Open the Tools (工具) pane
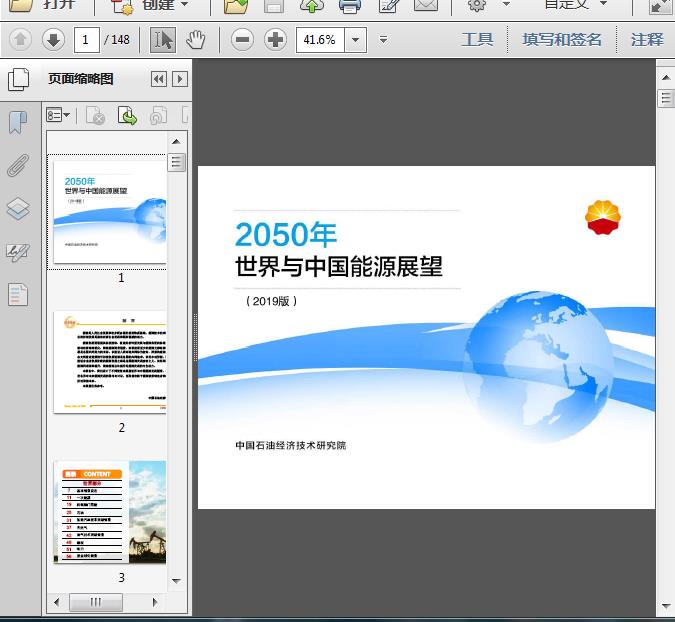The width and height of the screenshot is (675, 622). (477, 40)
